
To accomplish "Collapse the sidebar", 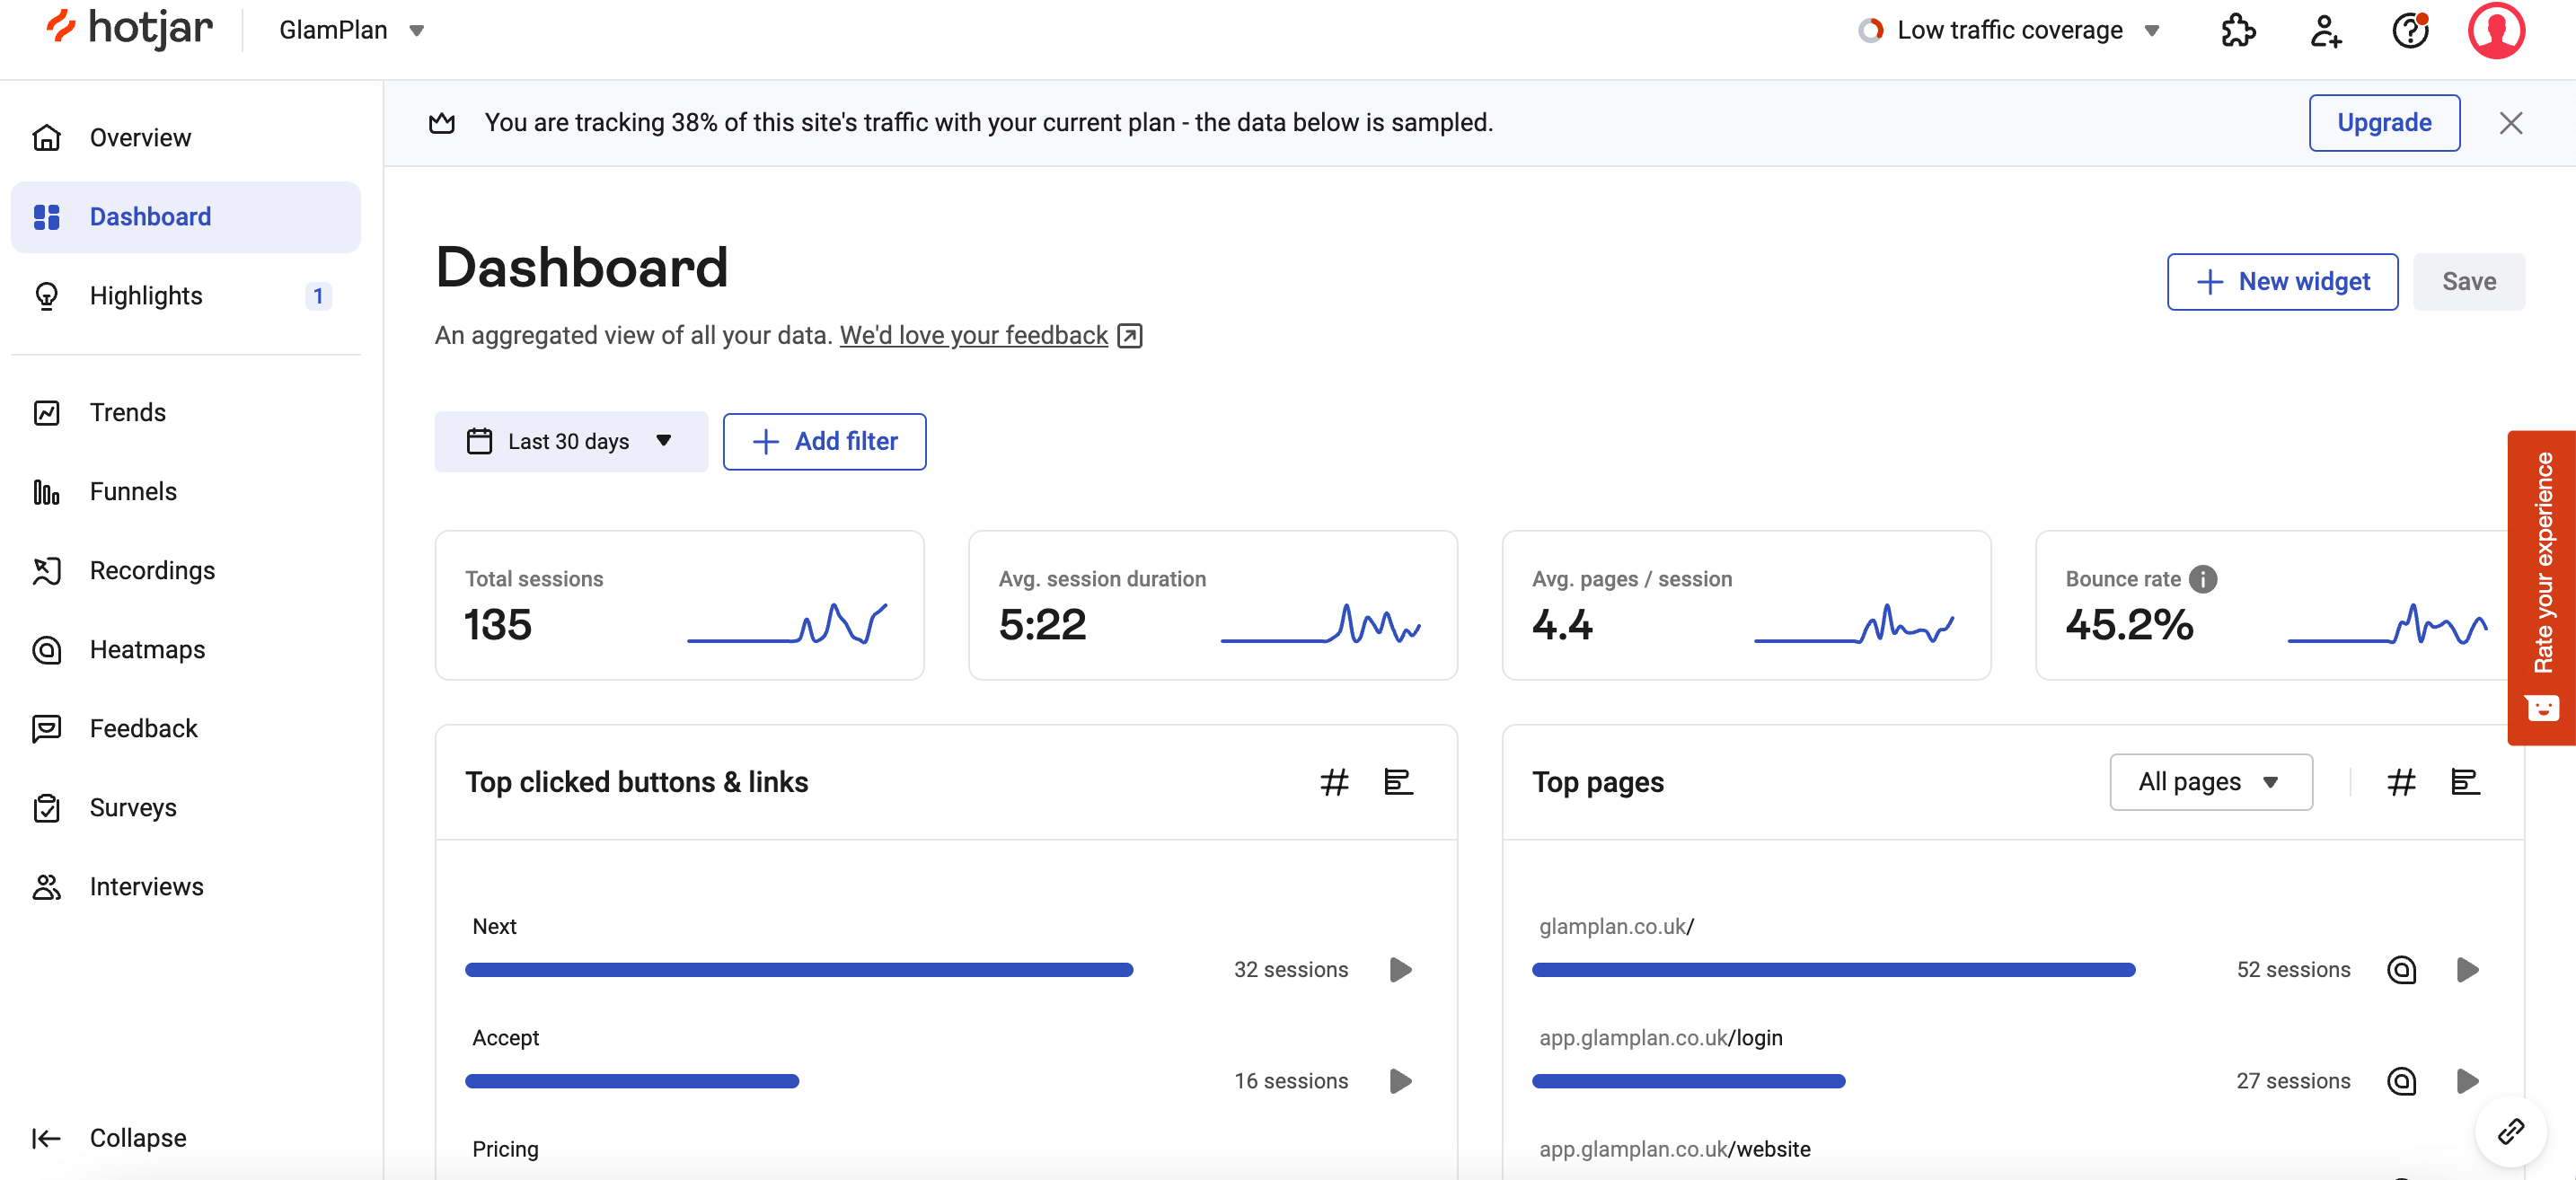I will pos(110,1138).
